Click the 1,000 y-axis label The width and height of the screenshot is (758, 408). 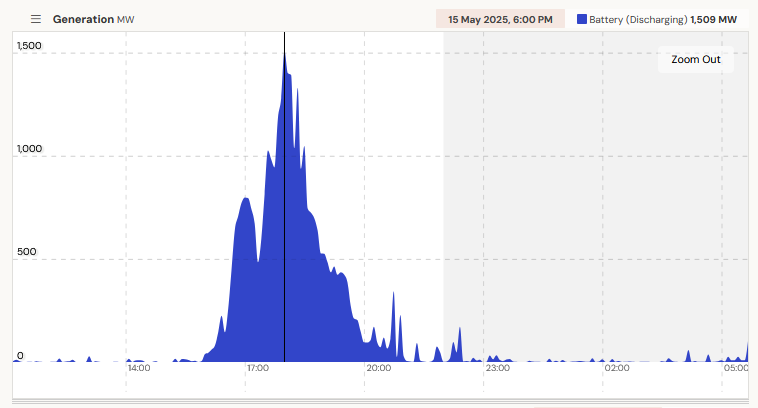coord(29,148)
